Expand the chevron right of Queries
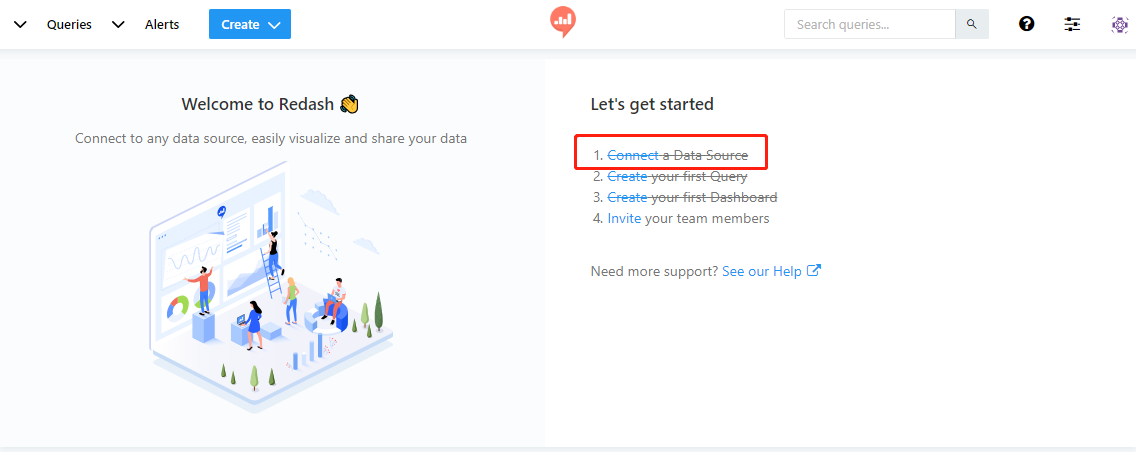 pyautogui.click(x=118, y=24)
